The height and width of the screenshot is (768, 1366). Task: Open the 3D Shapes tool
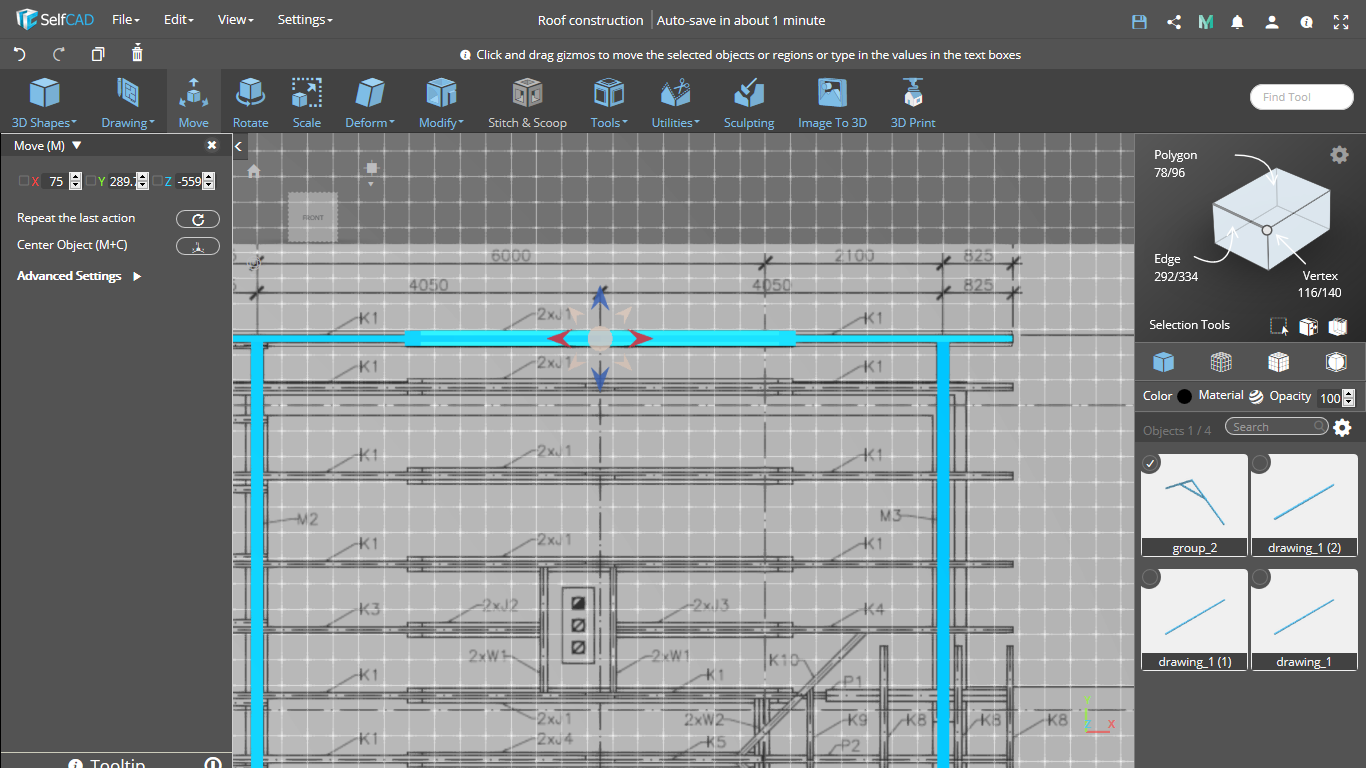click(x=44, y=103)
